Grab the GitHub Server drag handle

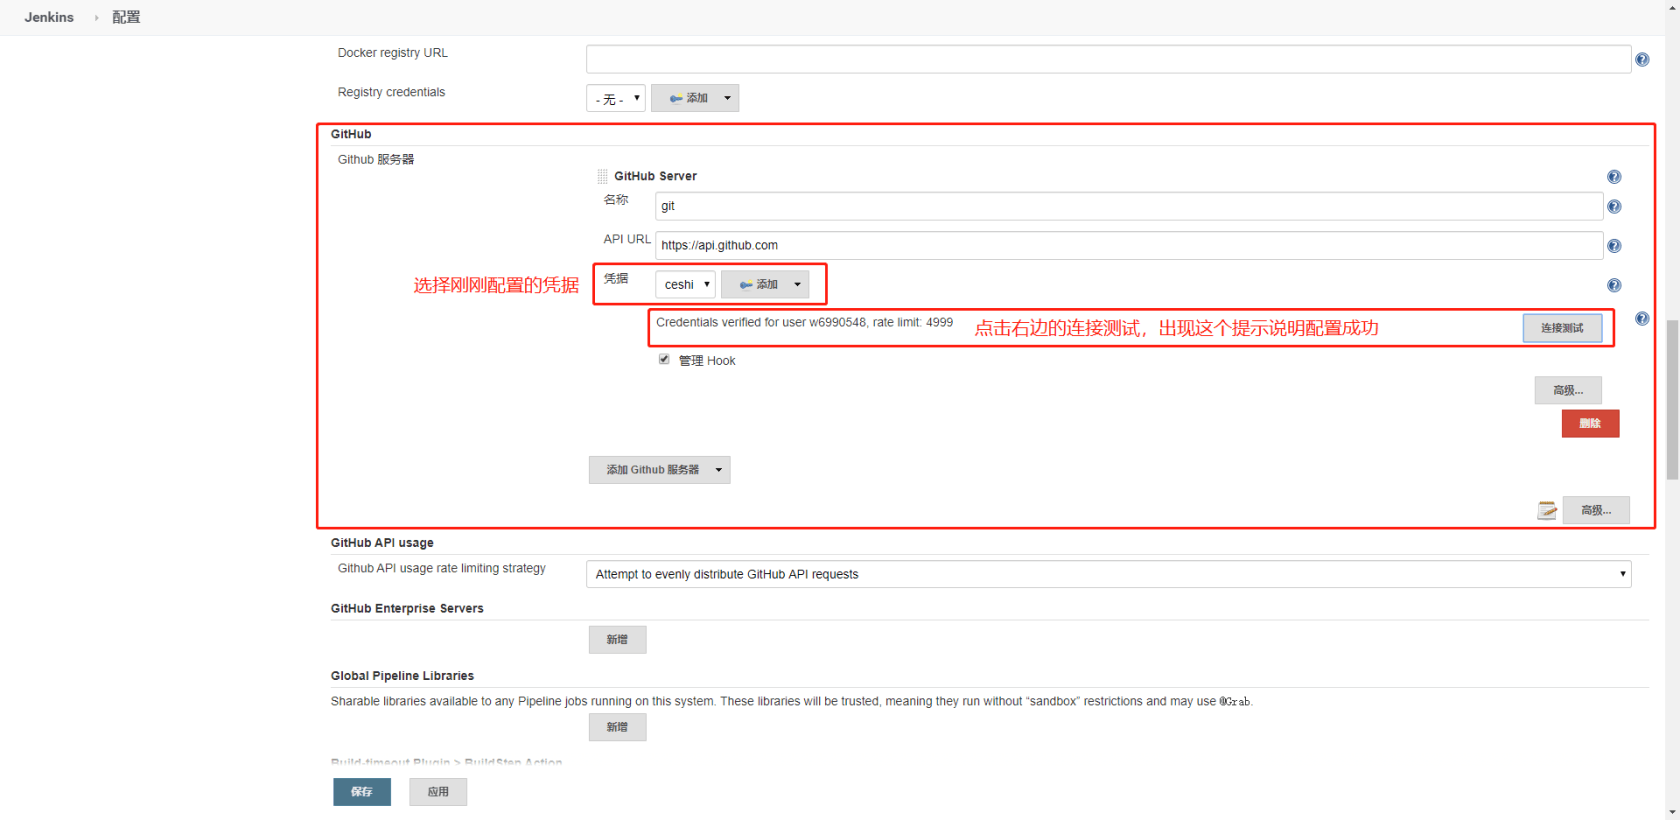coord(602,176)
